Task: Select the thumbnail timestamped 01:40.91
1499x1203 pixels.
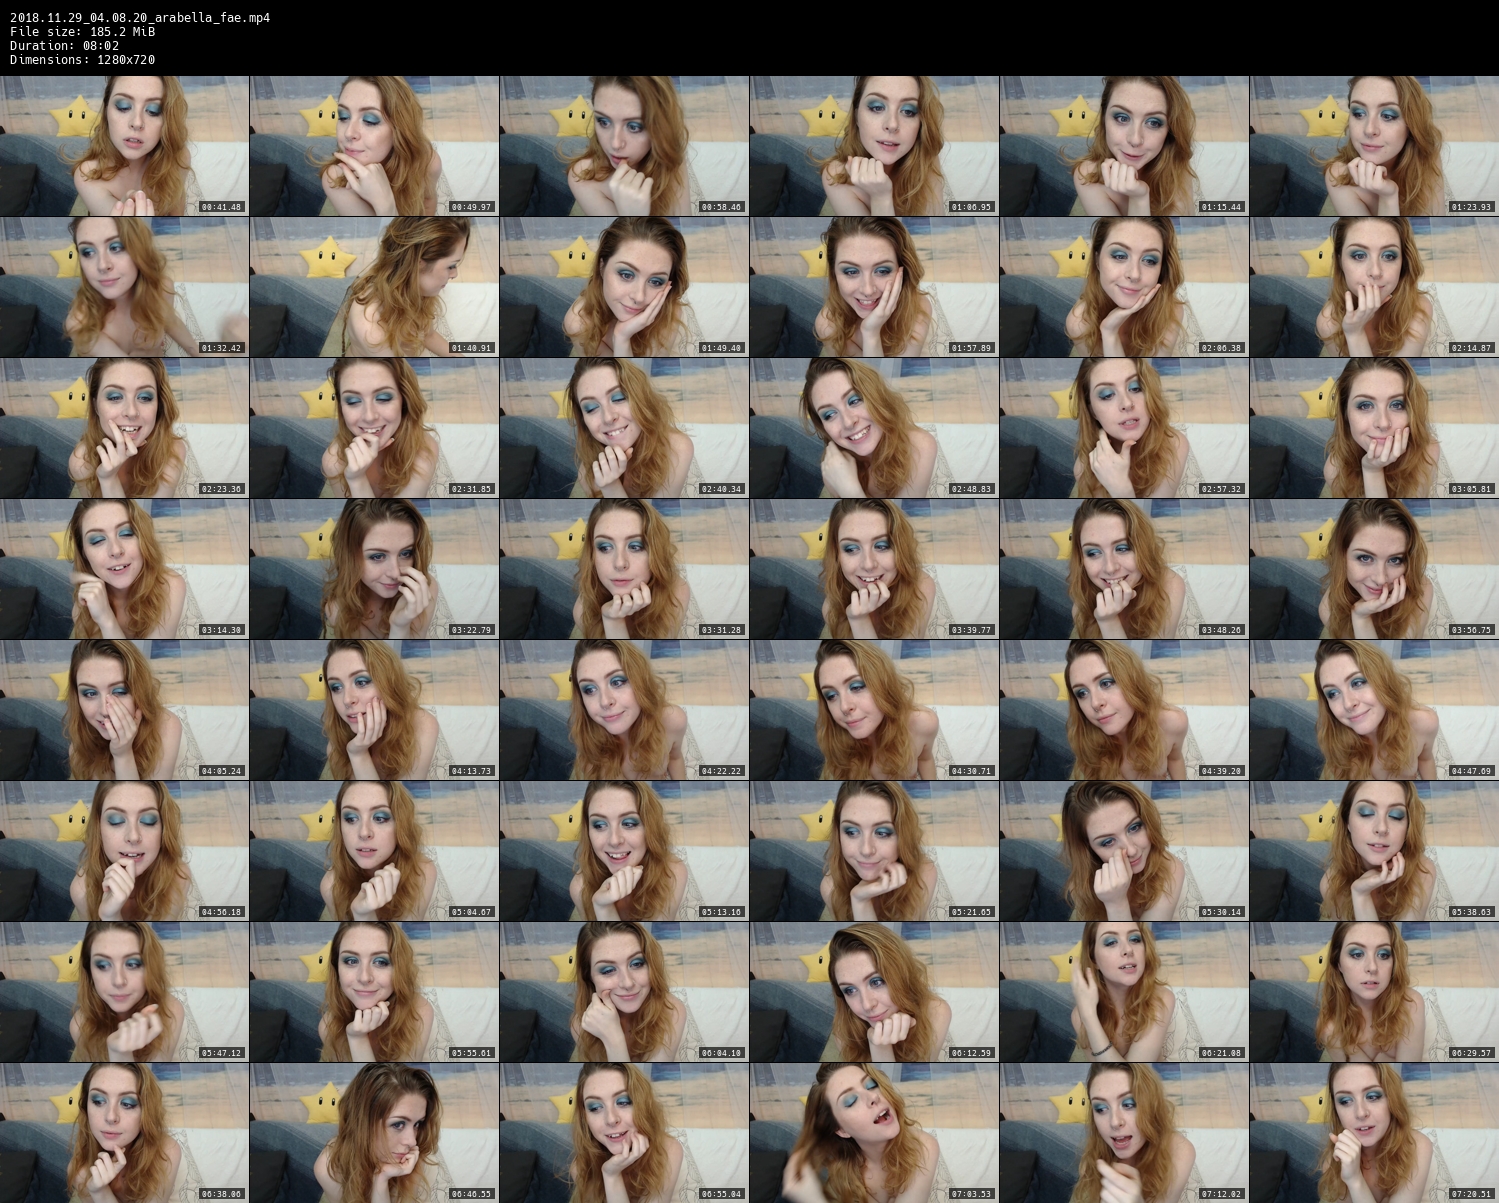Action: click(x=374, y=287)
